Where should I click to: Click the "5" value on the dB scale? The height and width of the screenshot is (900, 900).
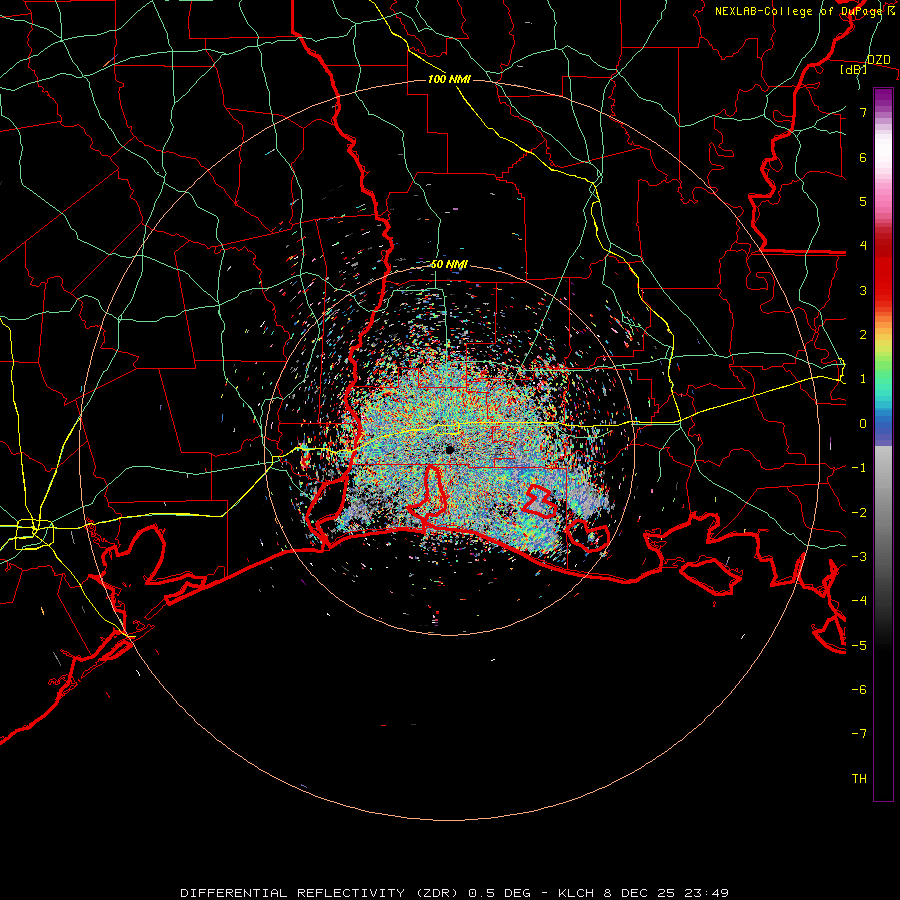(x=863, y=201)
